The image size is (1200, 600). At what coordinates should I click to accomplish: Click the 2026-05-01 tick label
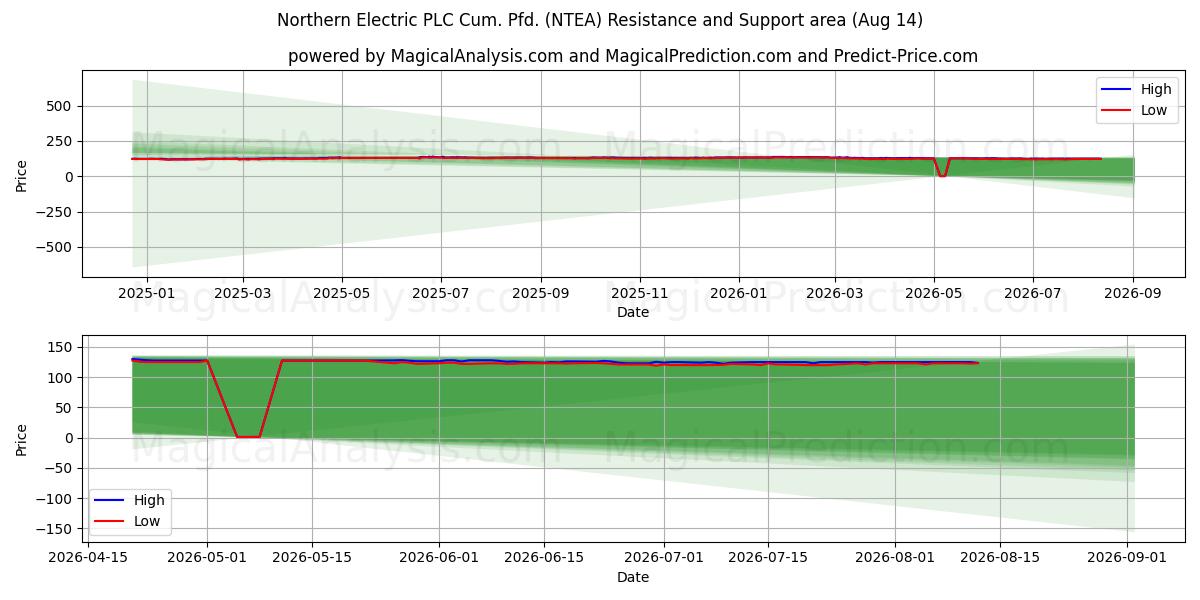[207, 558]
